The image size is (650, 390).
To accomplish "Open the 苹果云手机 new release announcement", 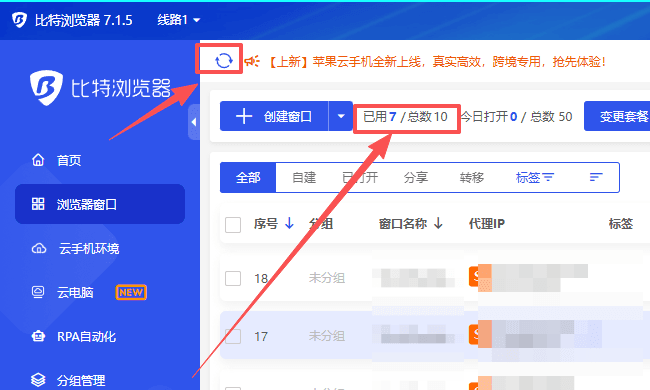I will tap(437, 62).
